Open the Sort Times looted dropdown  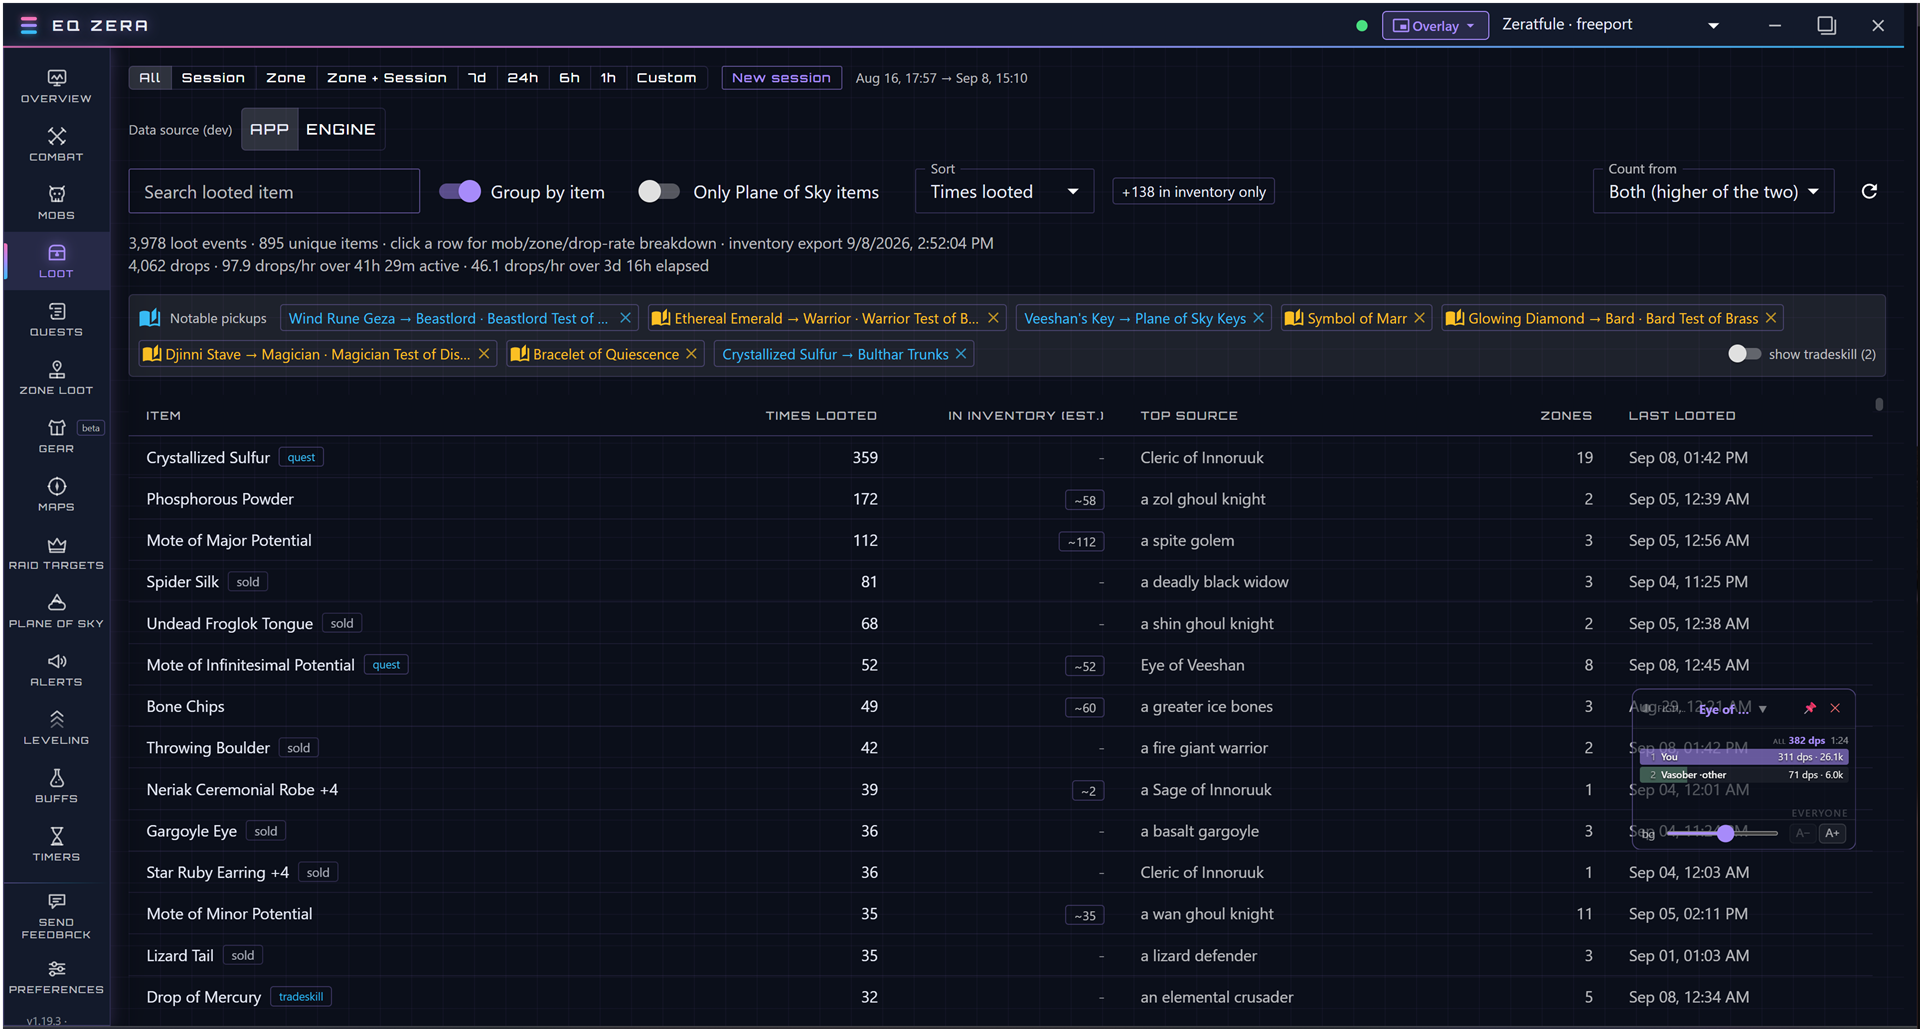pyautogui.click(x=1004, y=191)
